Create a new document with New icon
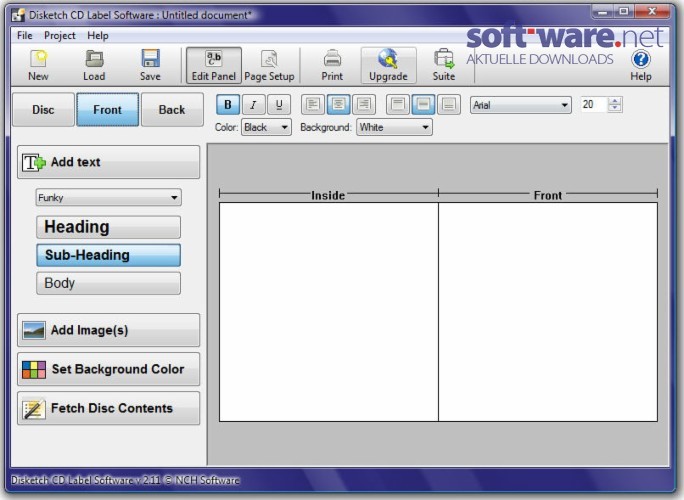This screenshot has height=500, width=684. coord(38,65)
